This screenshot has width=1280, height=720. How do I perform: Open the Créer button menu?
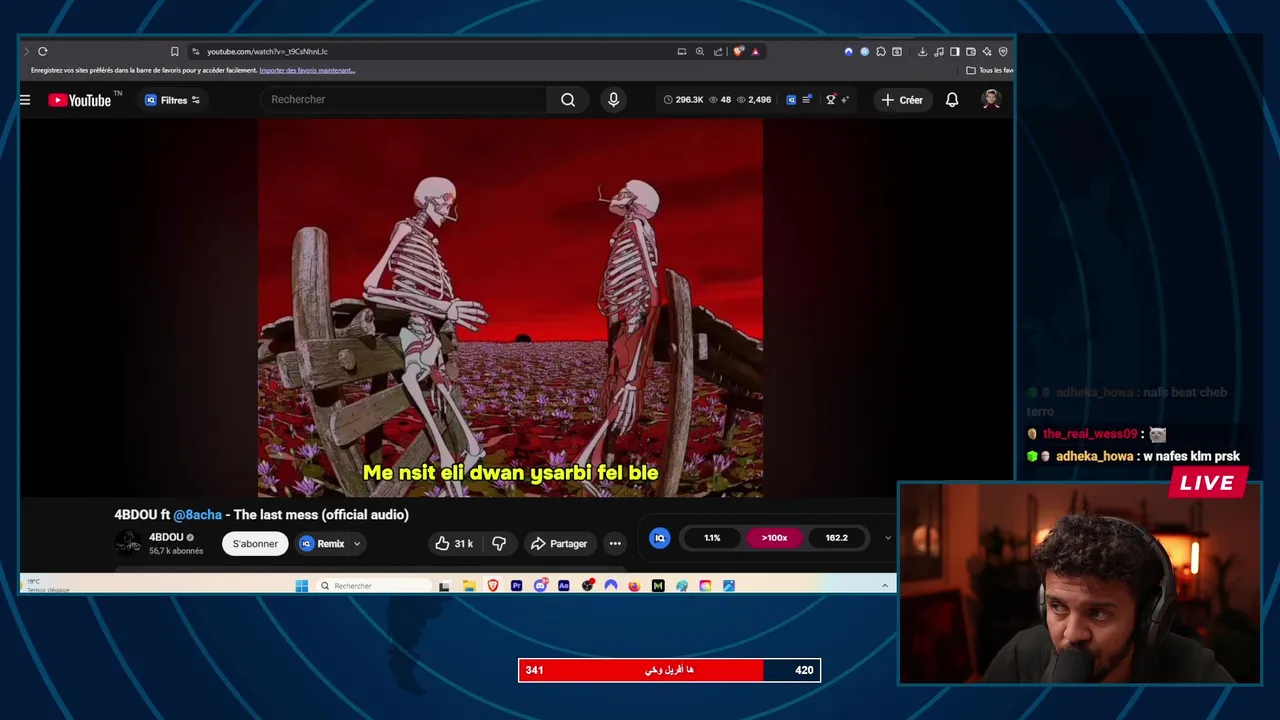click(x=902, y=99)
